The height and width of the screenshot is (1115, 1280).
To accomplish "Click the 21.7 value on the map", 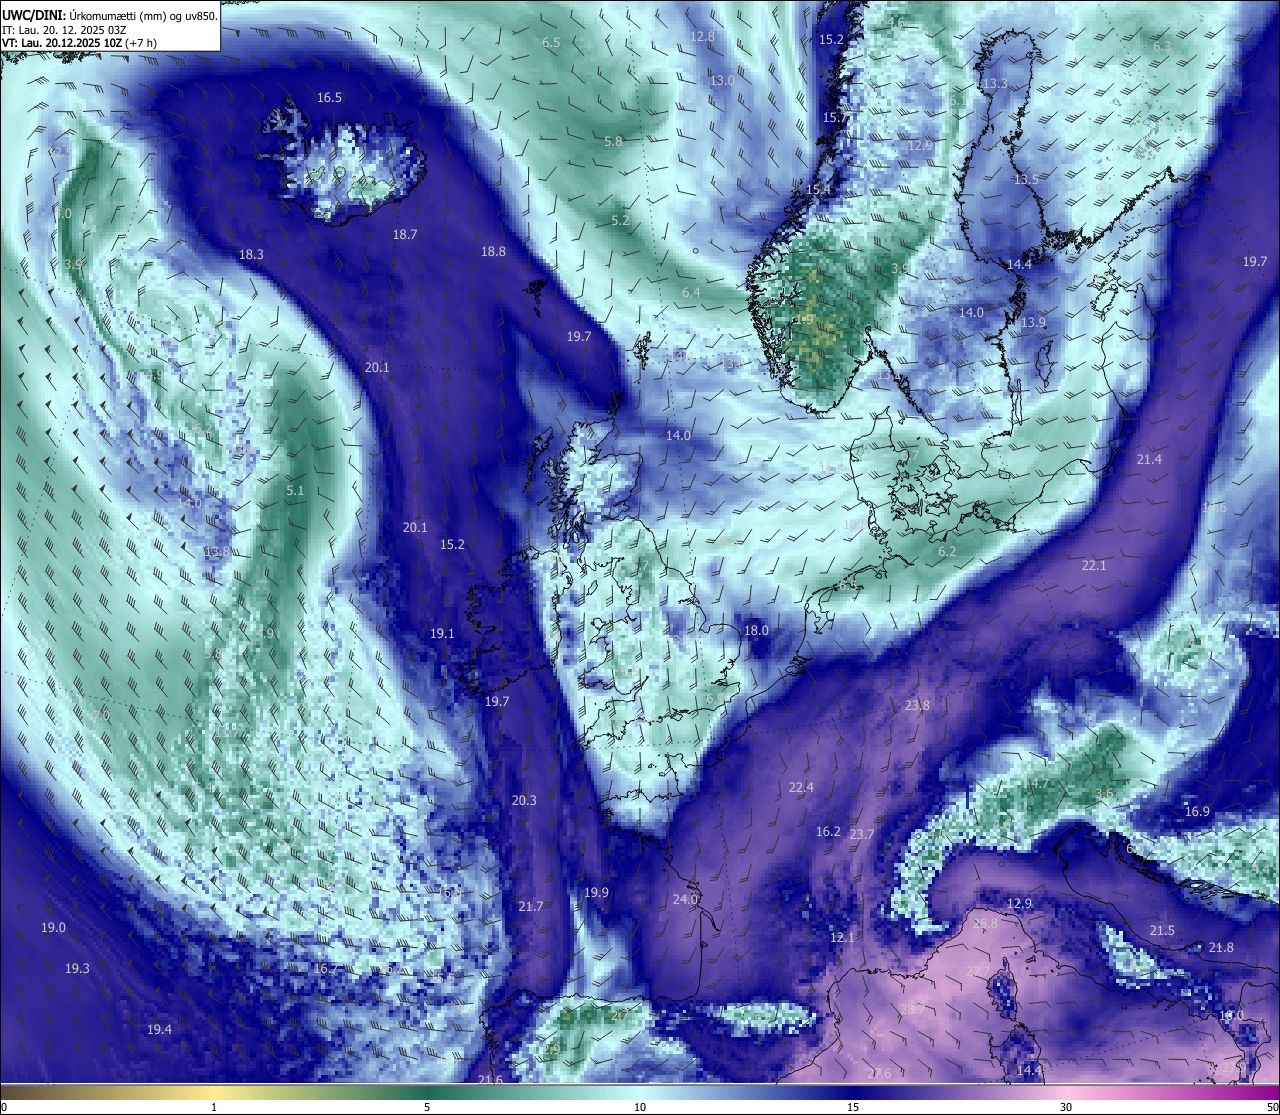I will point(531,907).
